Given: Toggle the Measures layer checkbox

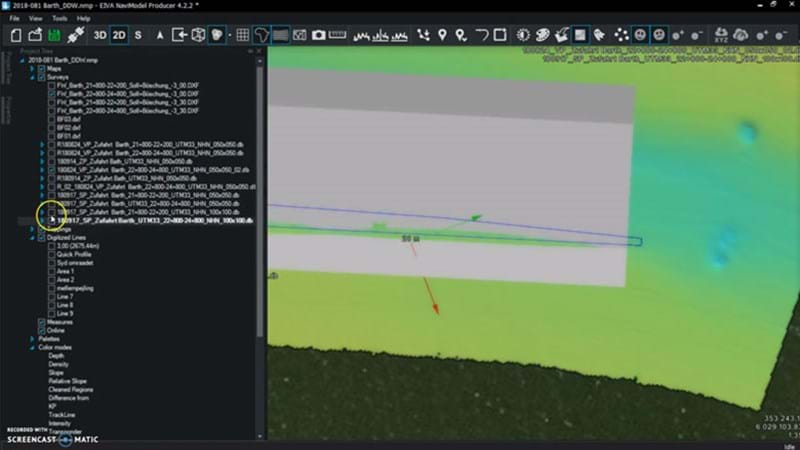Looking at the screenshot, I should point(41,322).
